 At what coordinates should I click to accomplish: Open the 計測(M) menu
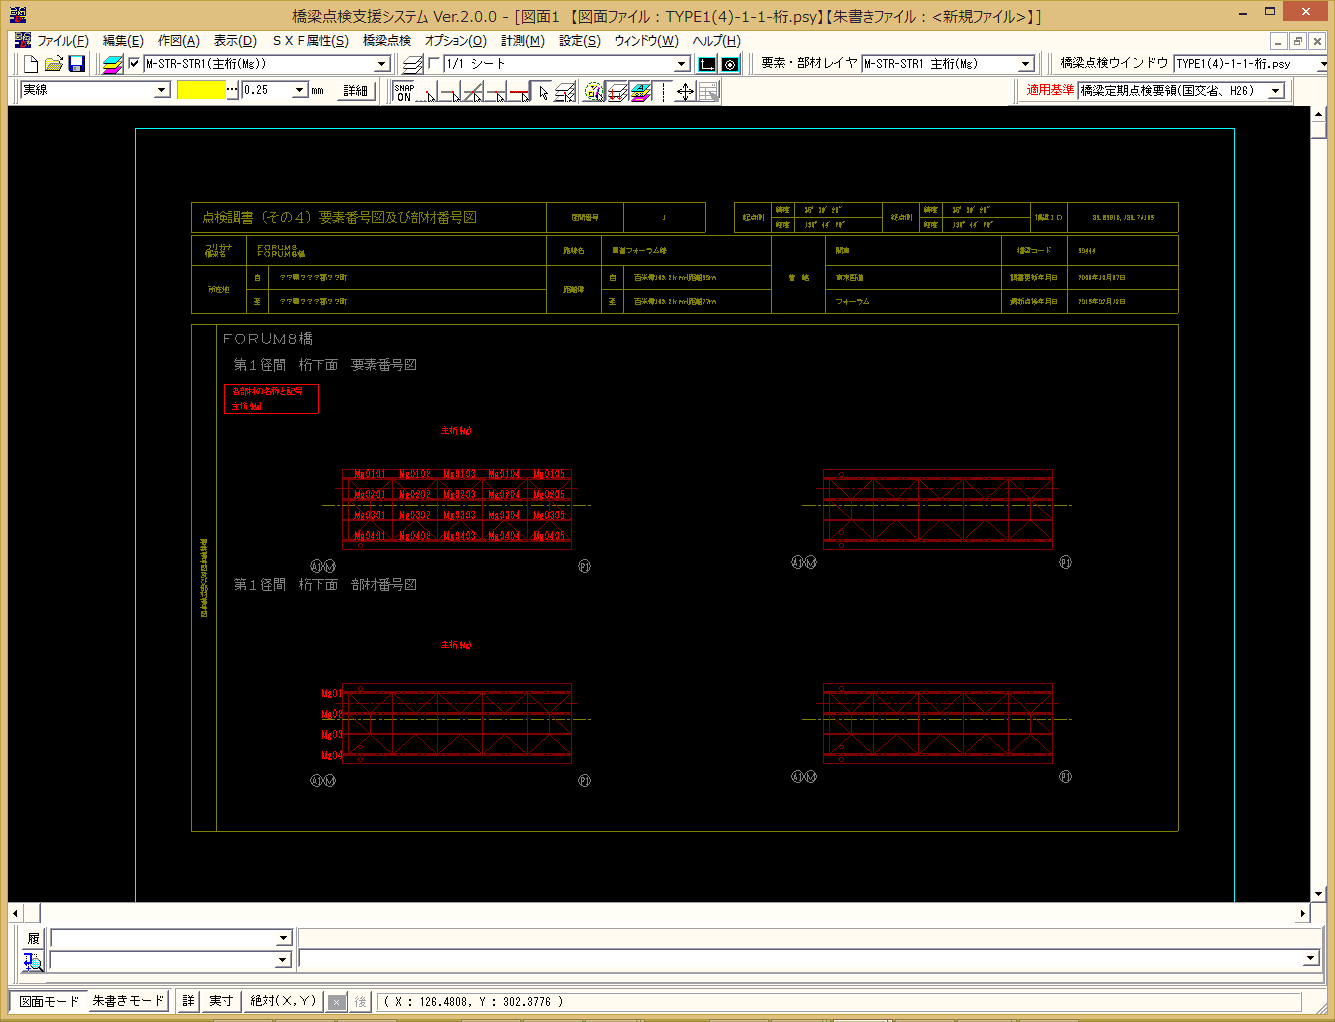(523, 41)
